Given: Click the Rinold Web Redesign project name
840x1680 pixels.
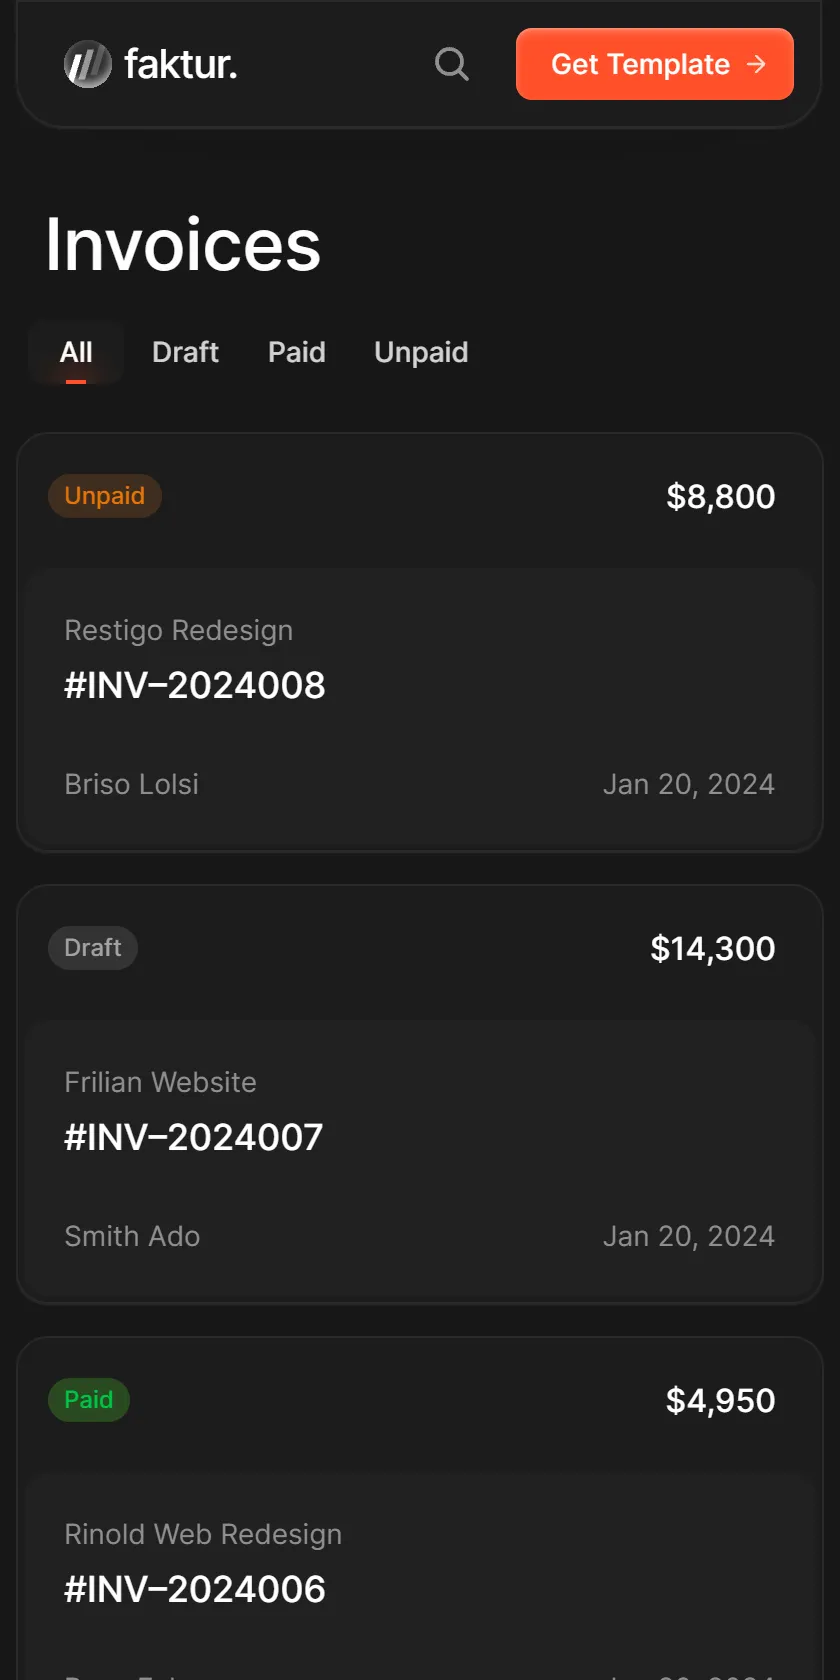Looking at the screenshot, I should click(x=203, y=1534).
